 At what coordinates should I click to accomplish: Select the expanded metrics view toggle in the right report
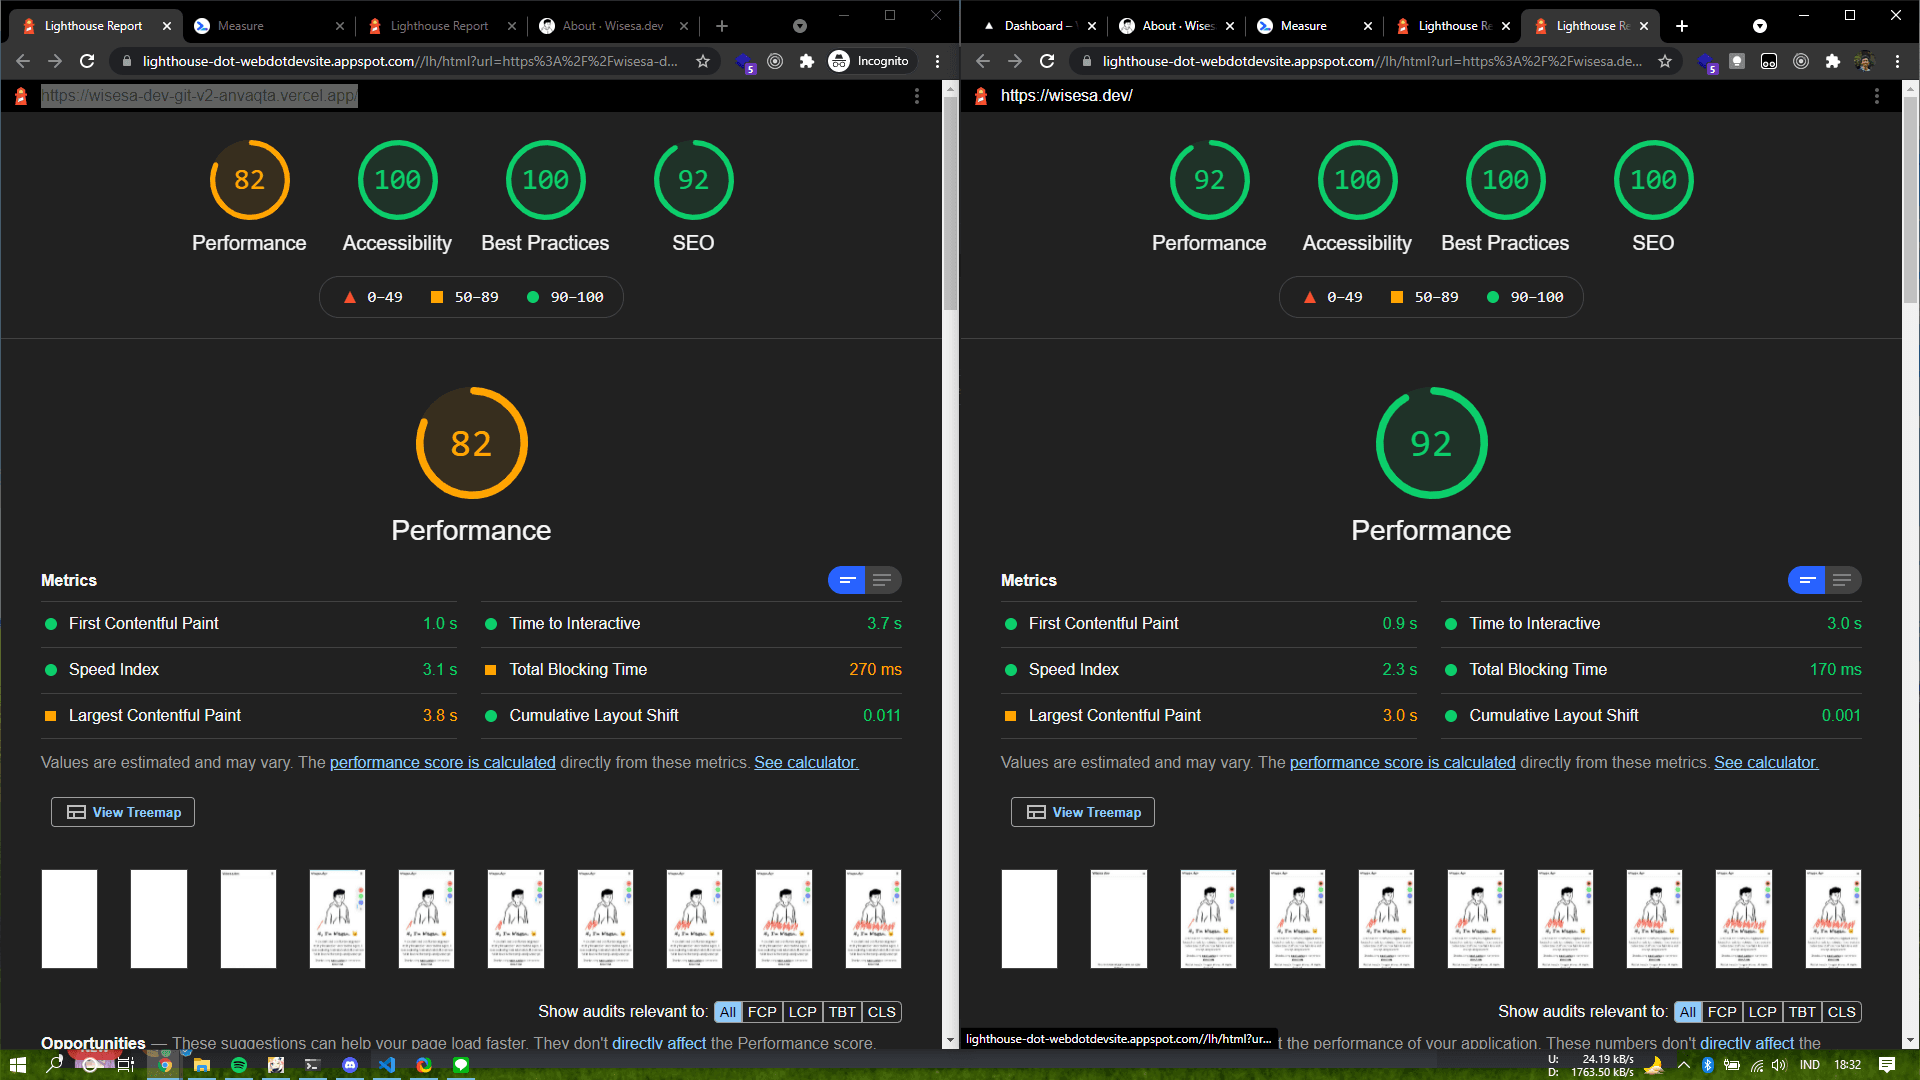point(1843,580)
